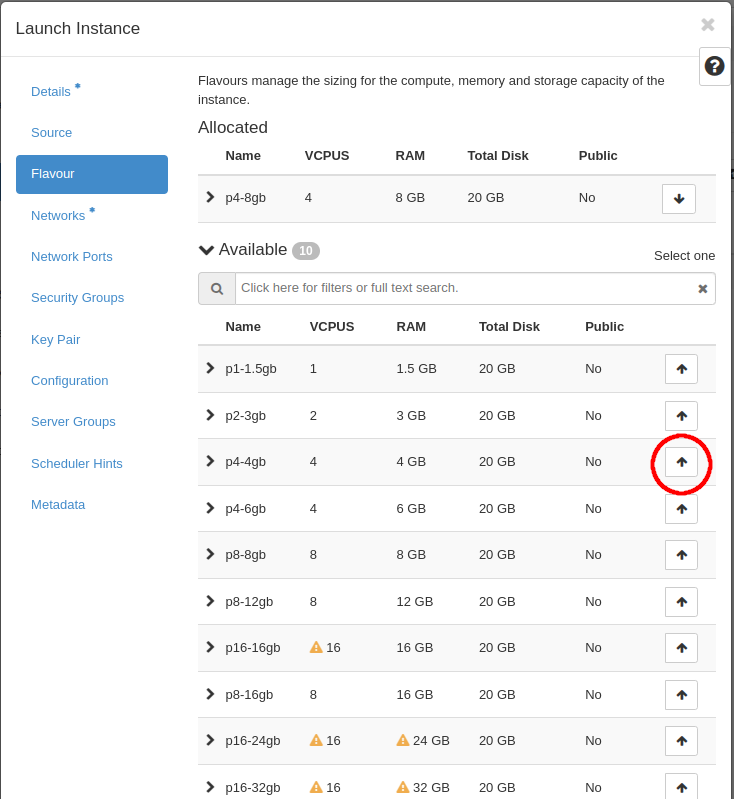Expand p2-3gb row details

pos(210,415)
